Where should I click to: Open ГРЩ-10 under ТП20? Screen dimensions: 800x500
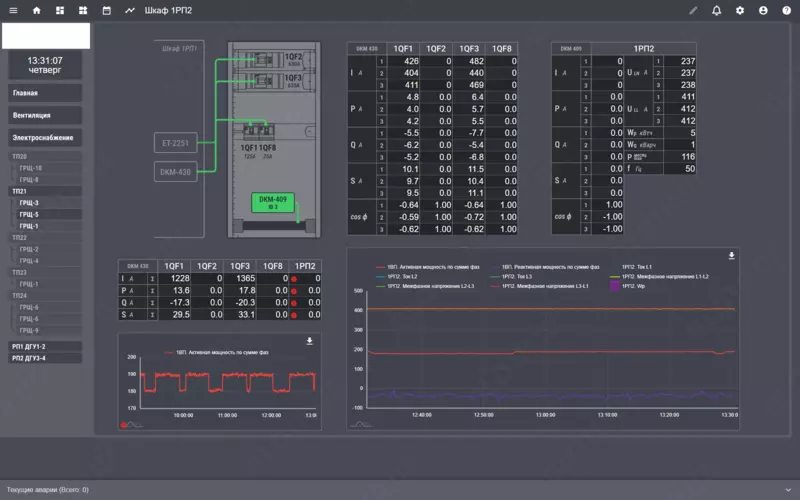(48, 168)
